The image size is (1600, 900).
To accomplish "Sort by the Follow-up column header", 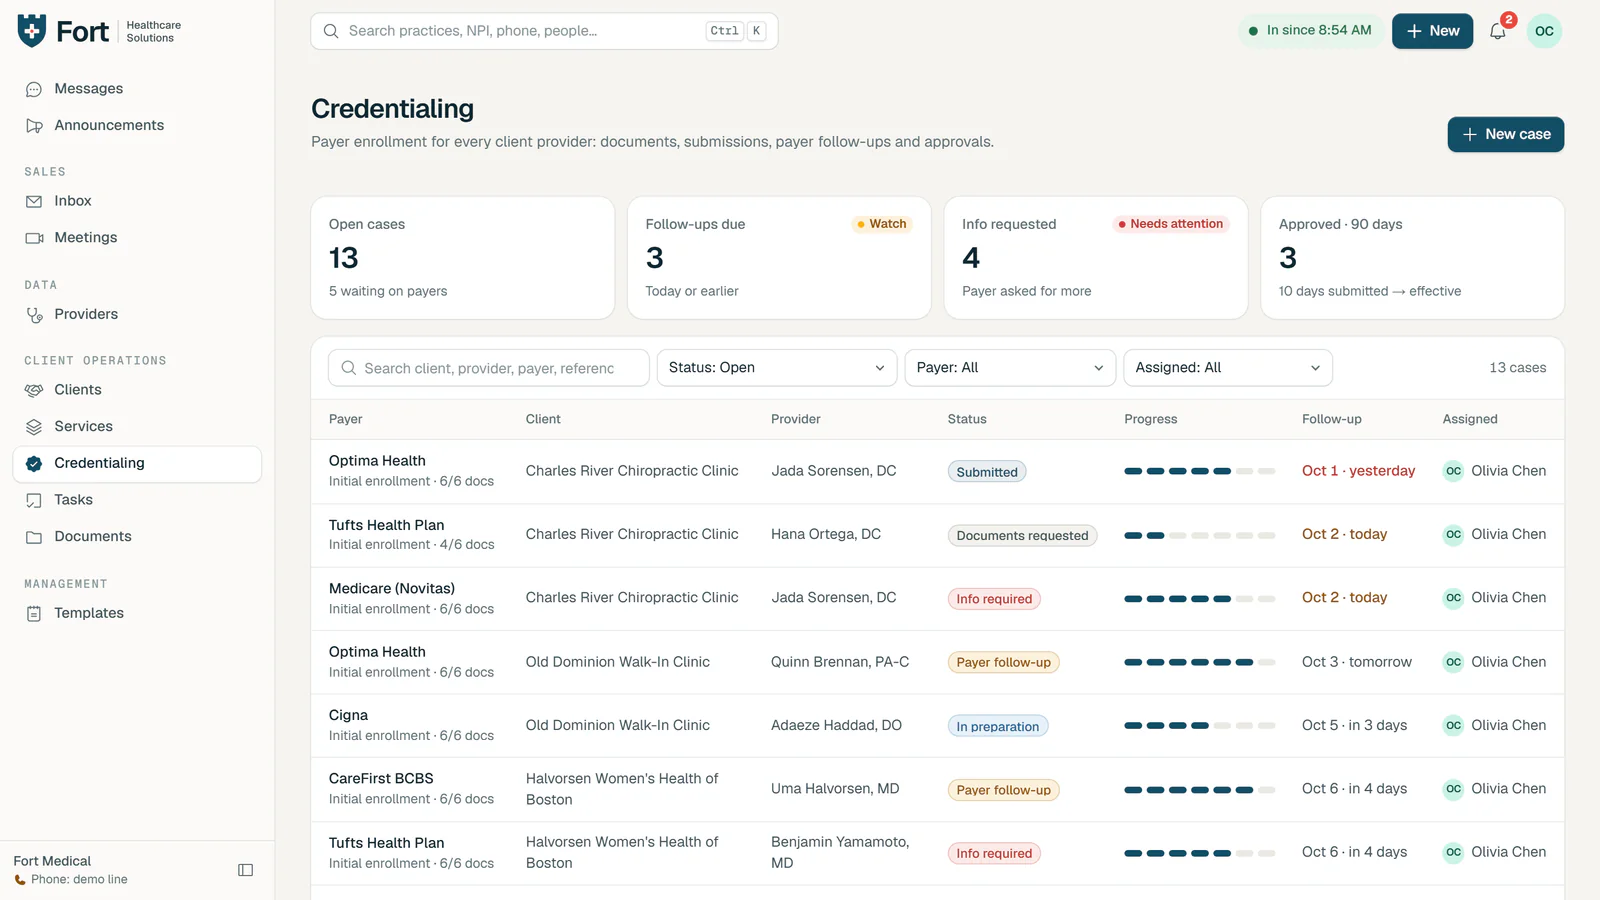I will (x=1331, y=419).
